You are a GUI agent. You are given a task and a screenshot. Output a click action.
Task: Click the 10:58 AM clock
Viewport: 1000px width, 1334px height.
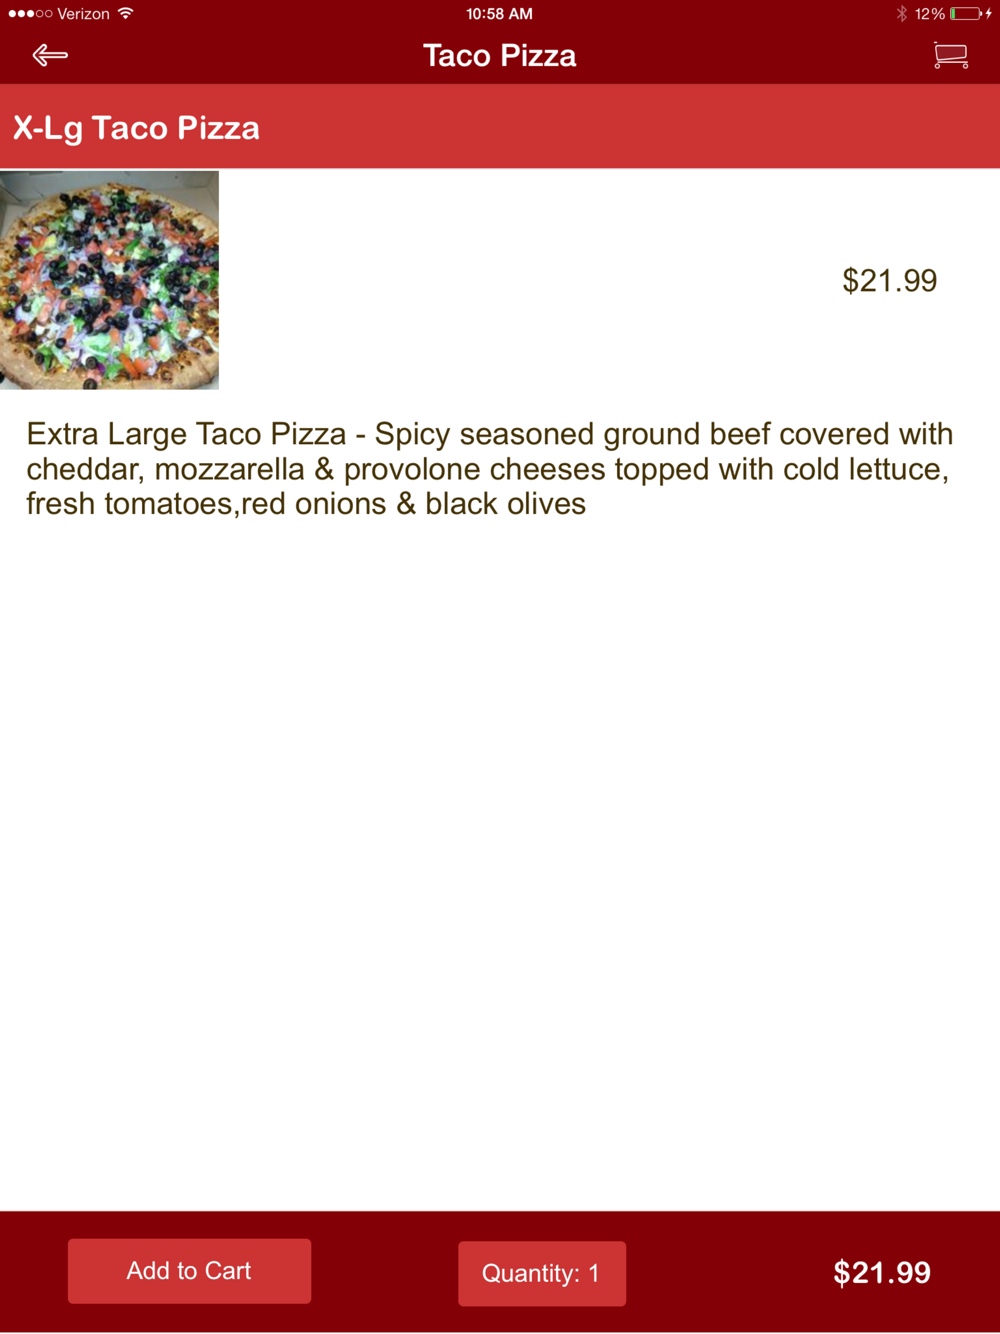coord(499,14)
